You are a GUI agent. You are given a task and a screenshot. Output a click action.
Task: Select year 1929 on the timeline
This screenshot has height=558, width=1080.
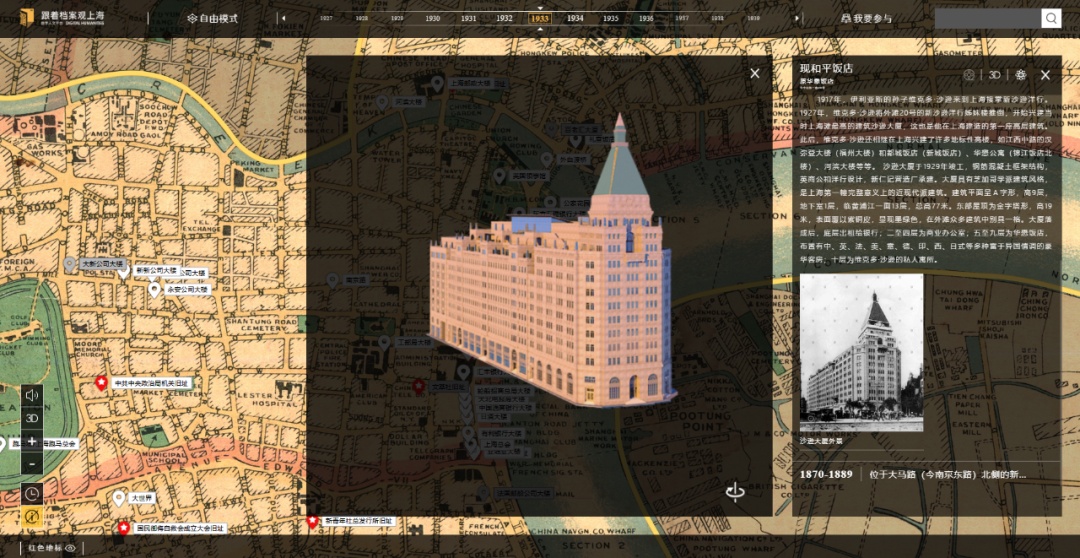(x=397, y=19)
